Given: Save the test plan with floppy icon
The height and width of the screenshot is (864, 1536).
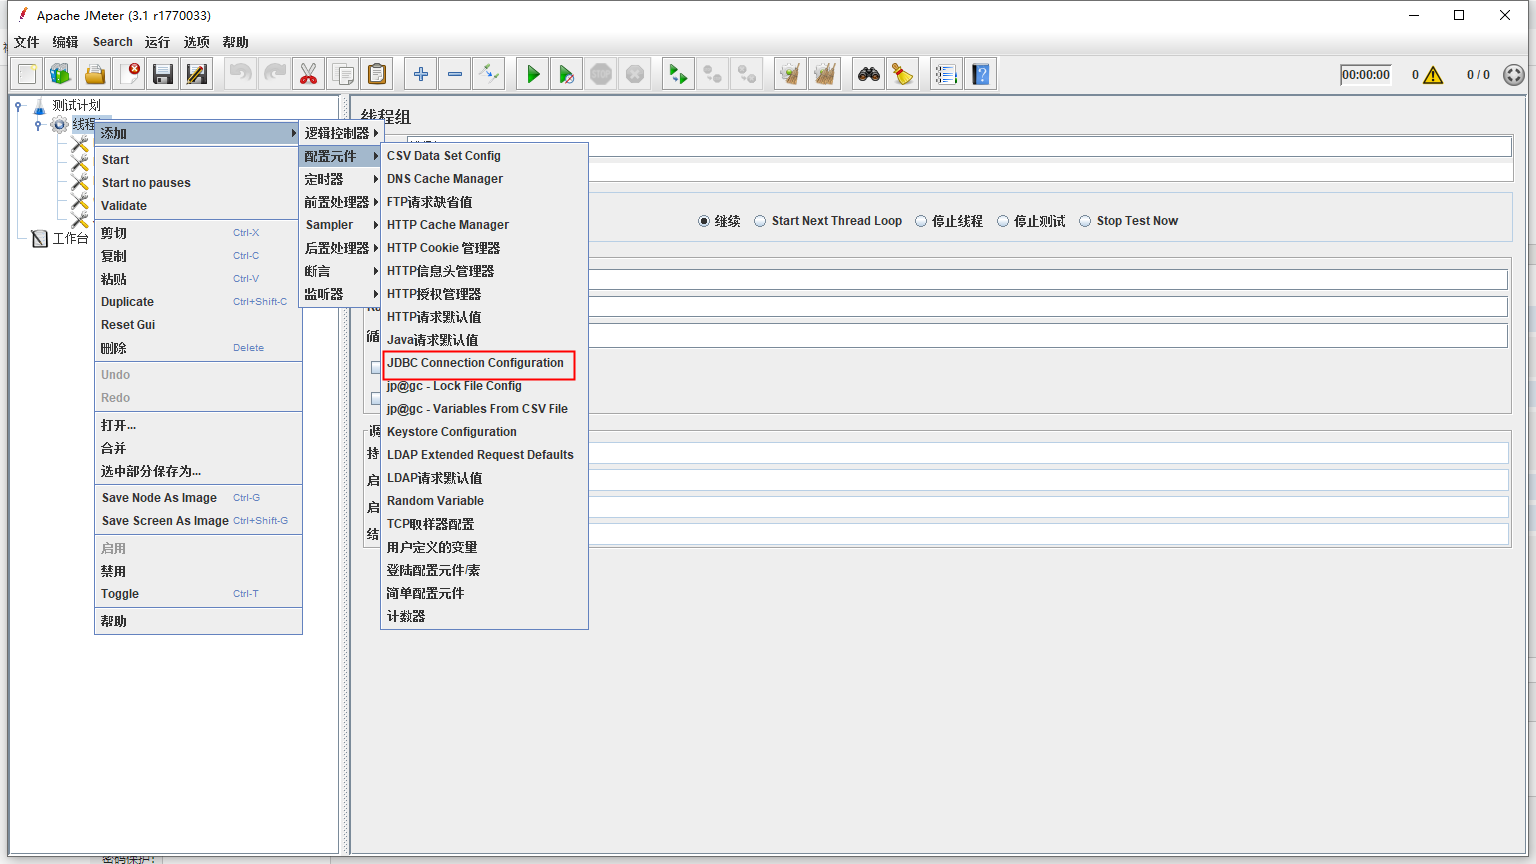Looking at the screenshot, I should [x=163, y=74].
